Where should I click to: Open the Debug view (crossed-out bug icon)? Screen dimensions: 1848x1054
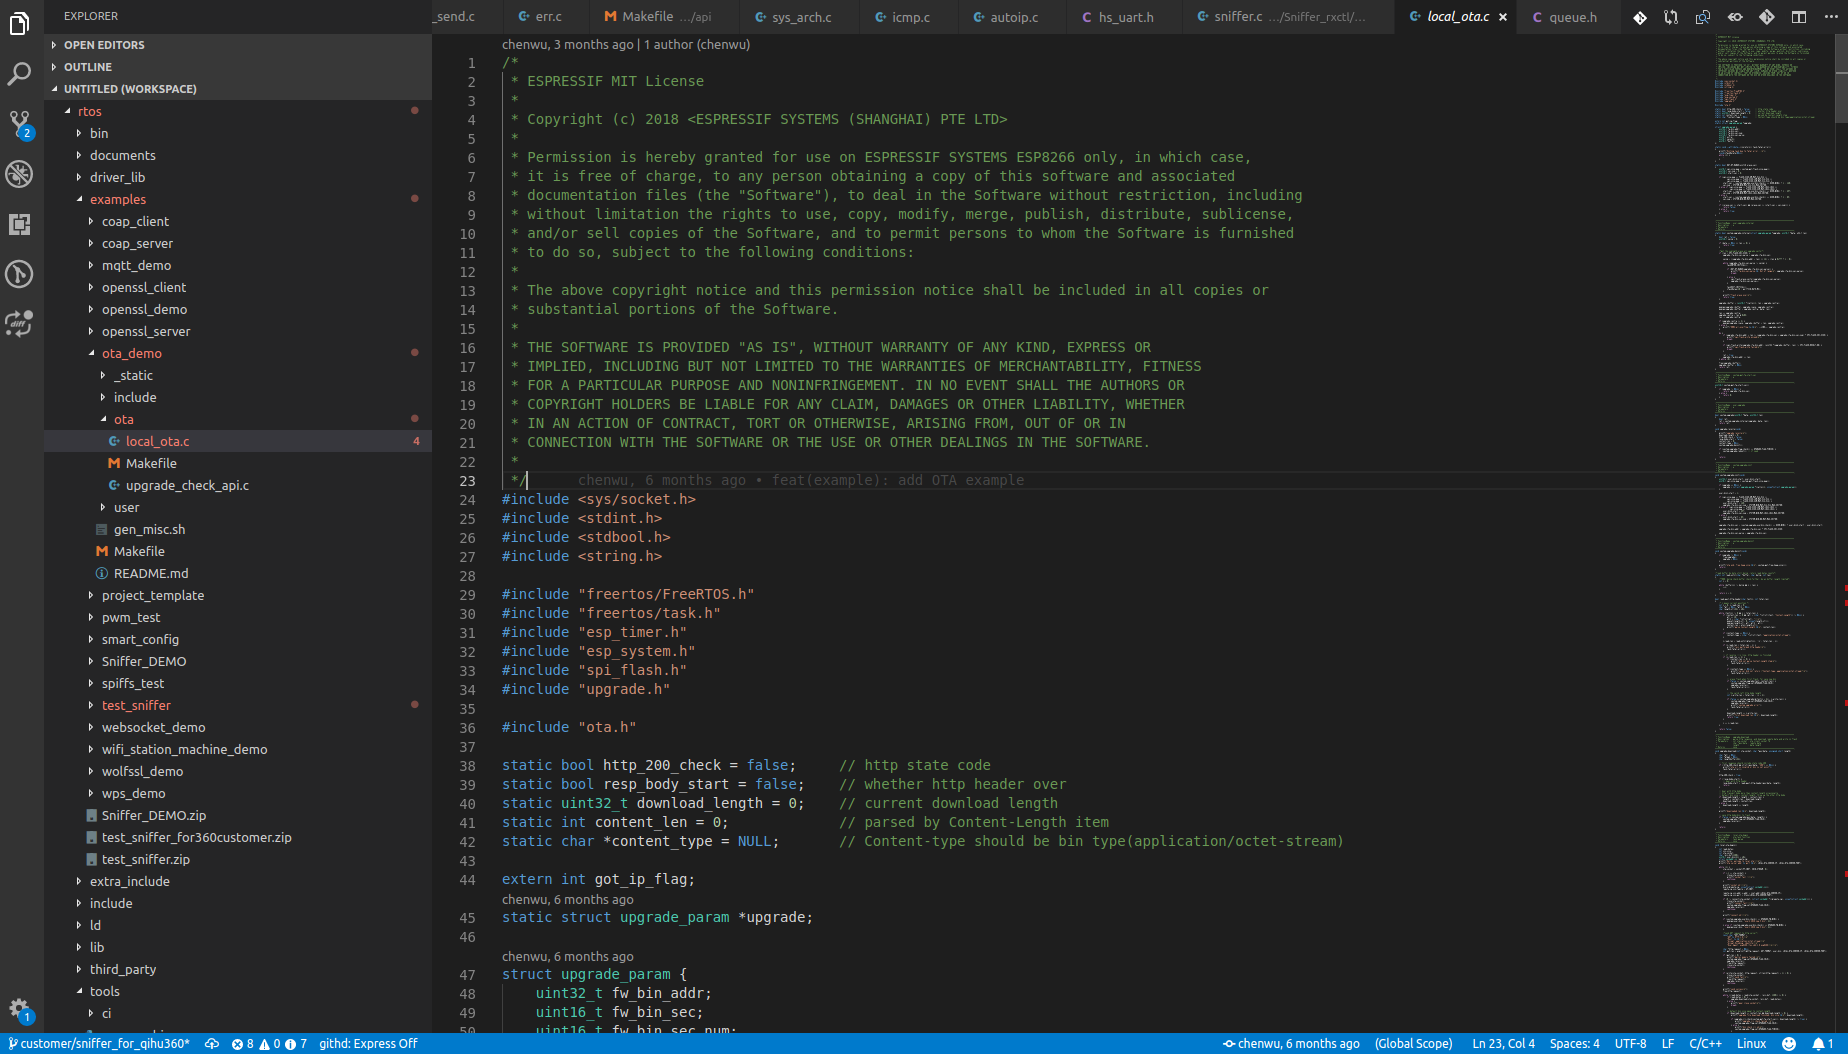[x=19, y=174]
